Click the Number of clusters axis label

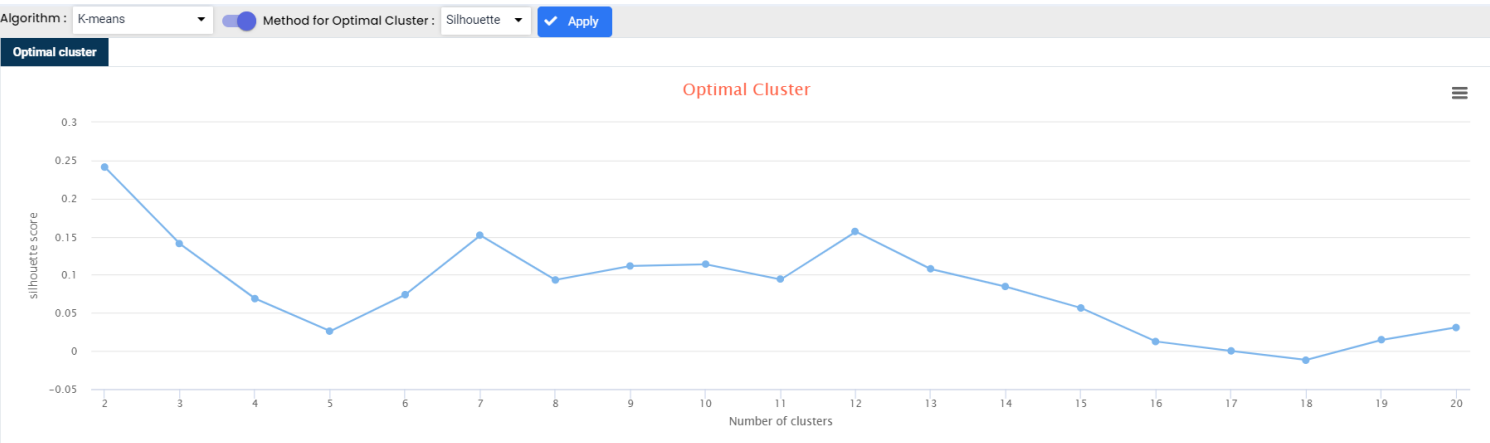click(780, 421)
